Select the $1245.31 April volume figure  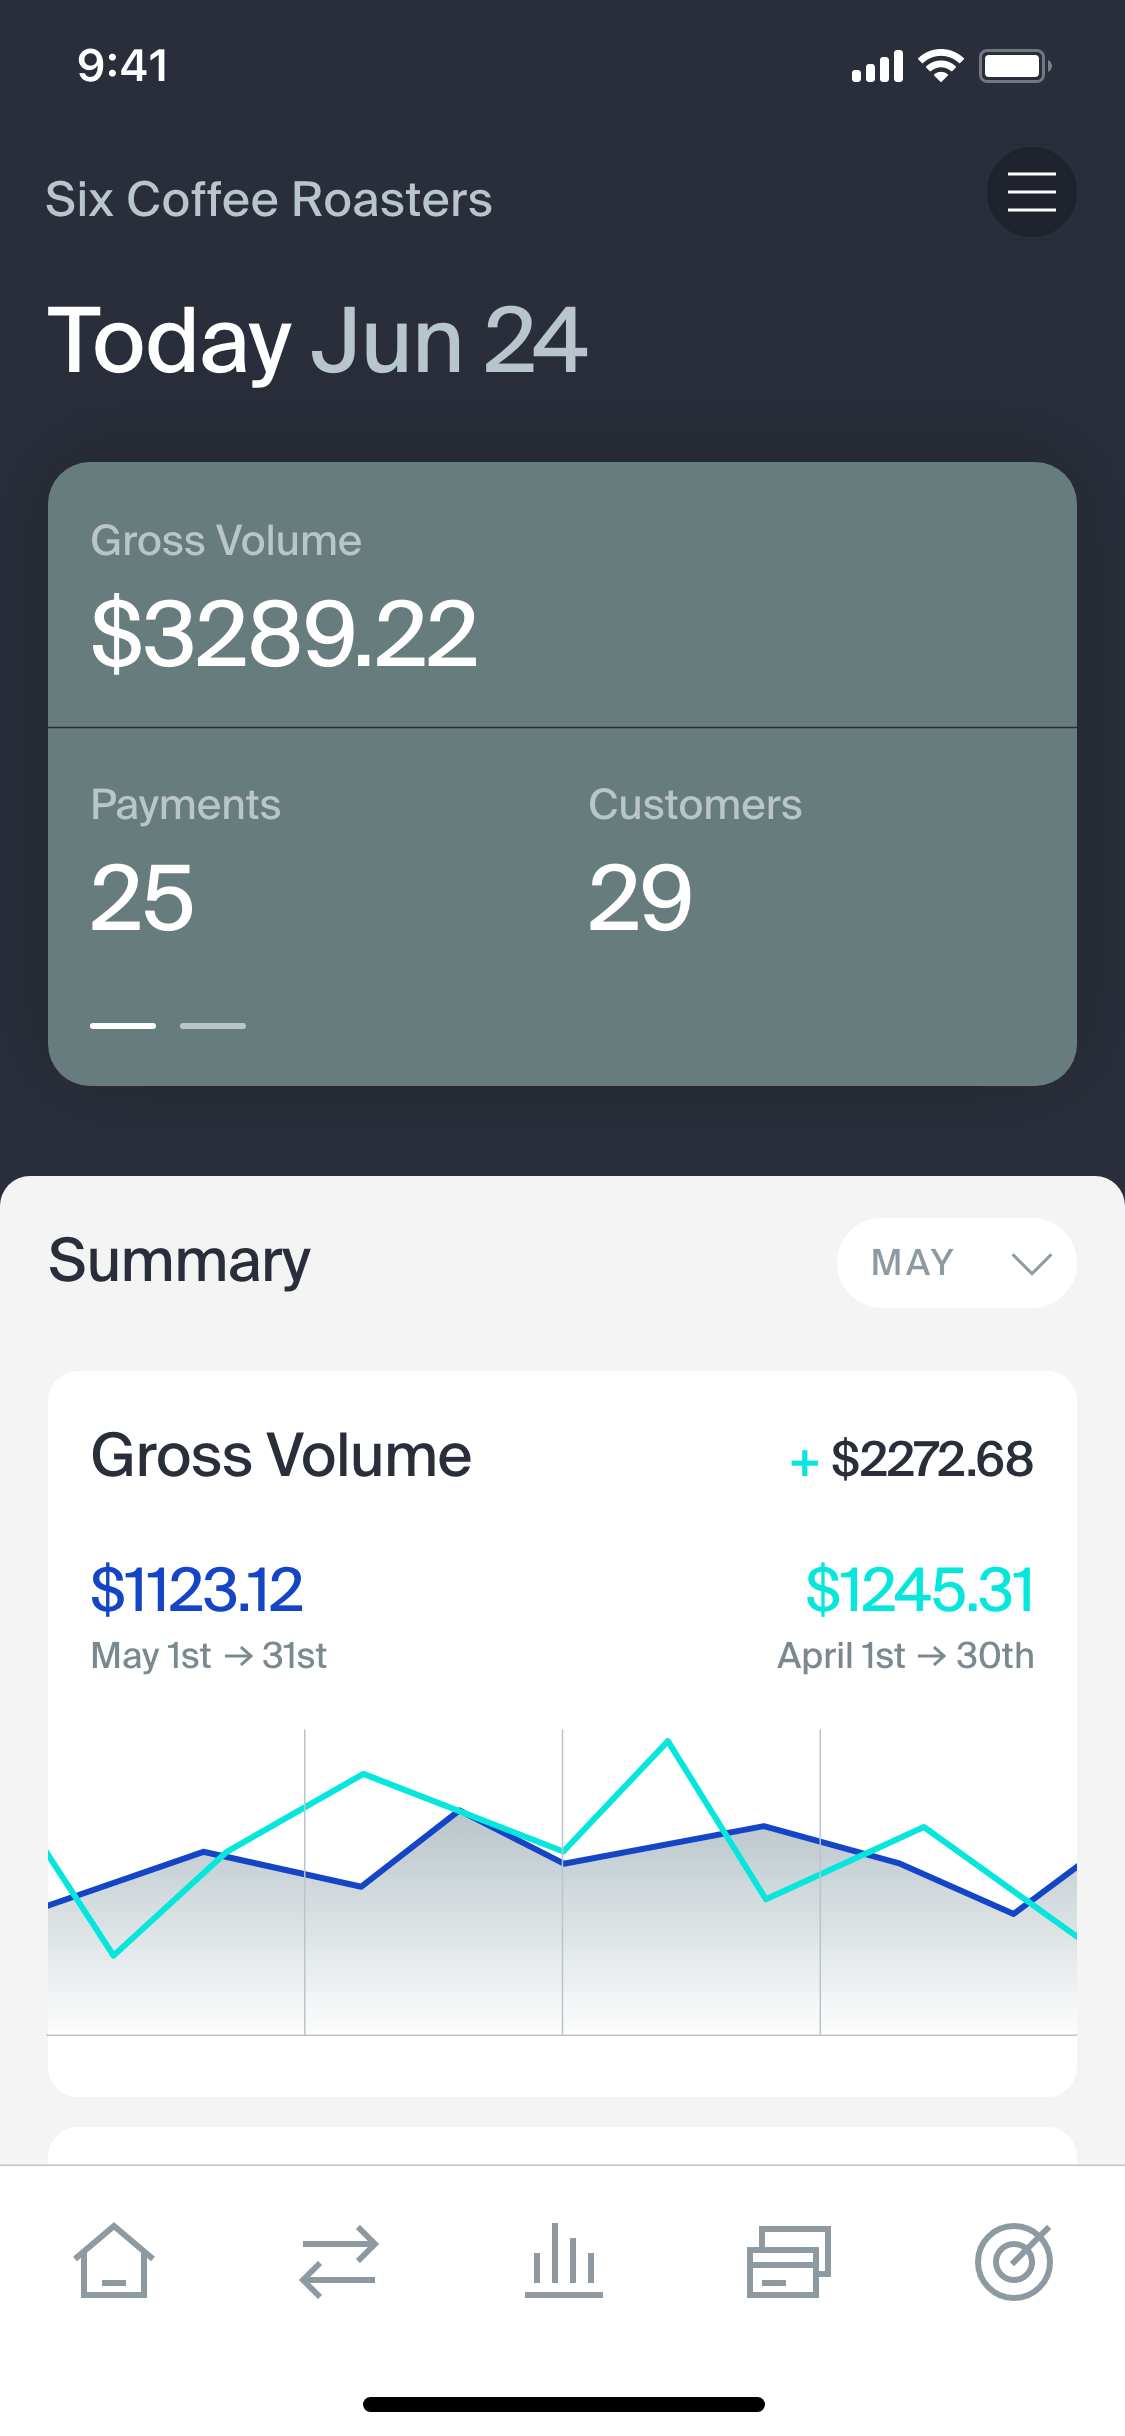(919, 1589)
